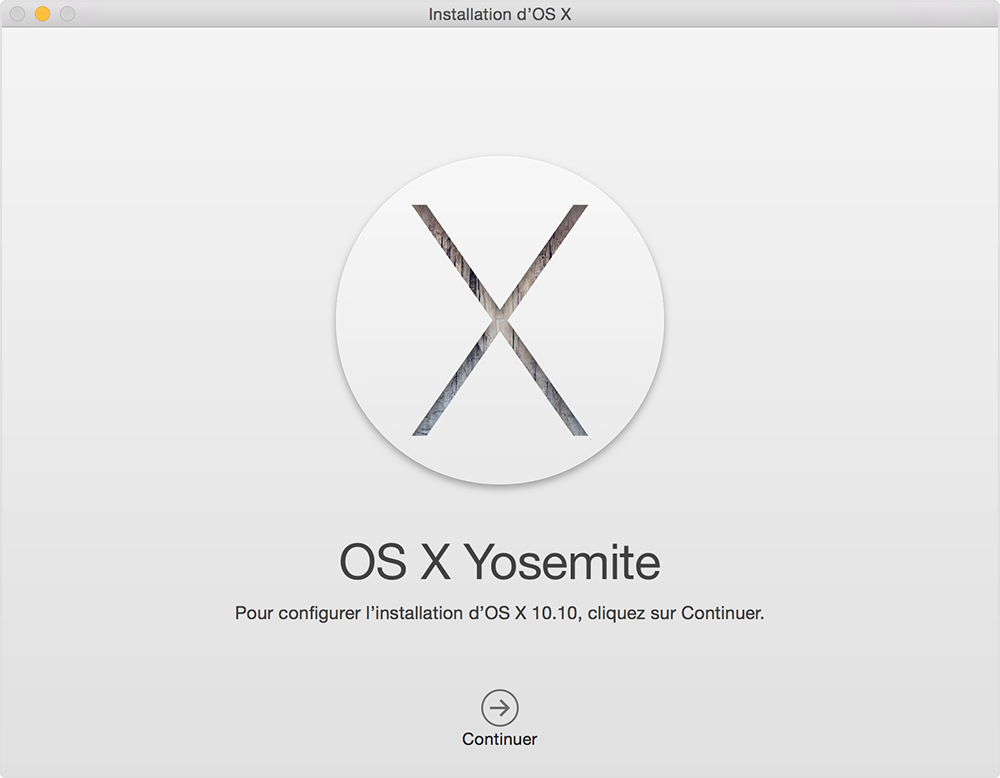Click the Continuer arrow icon
1000x778 pixels.
[499, 708]
